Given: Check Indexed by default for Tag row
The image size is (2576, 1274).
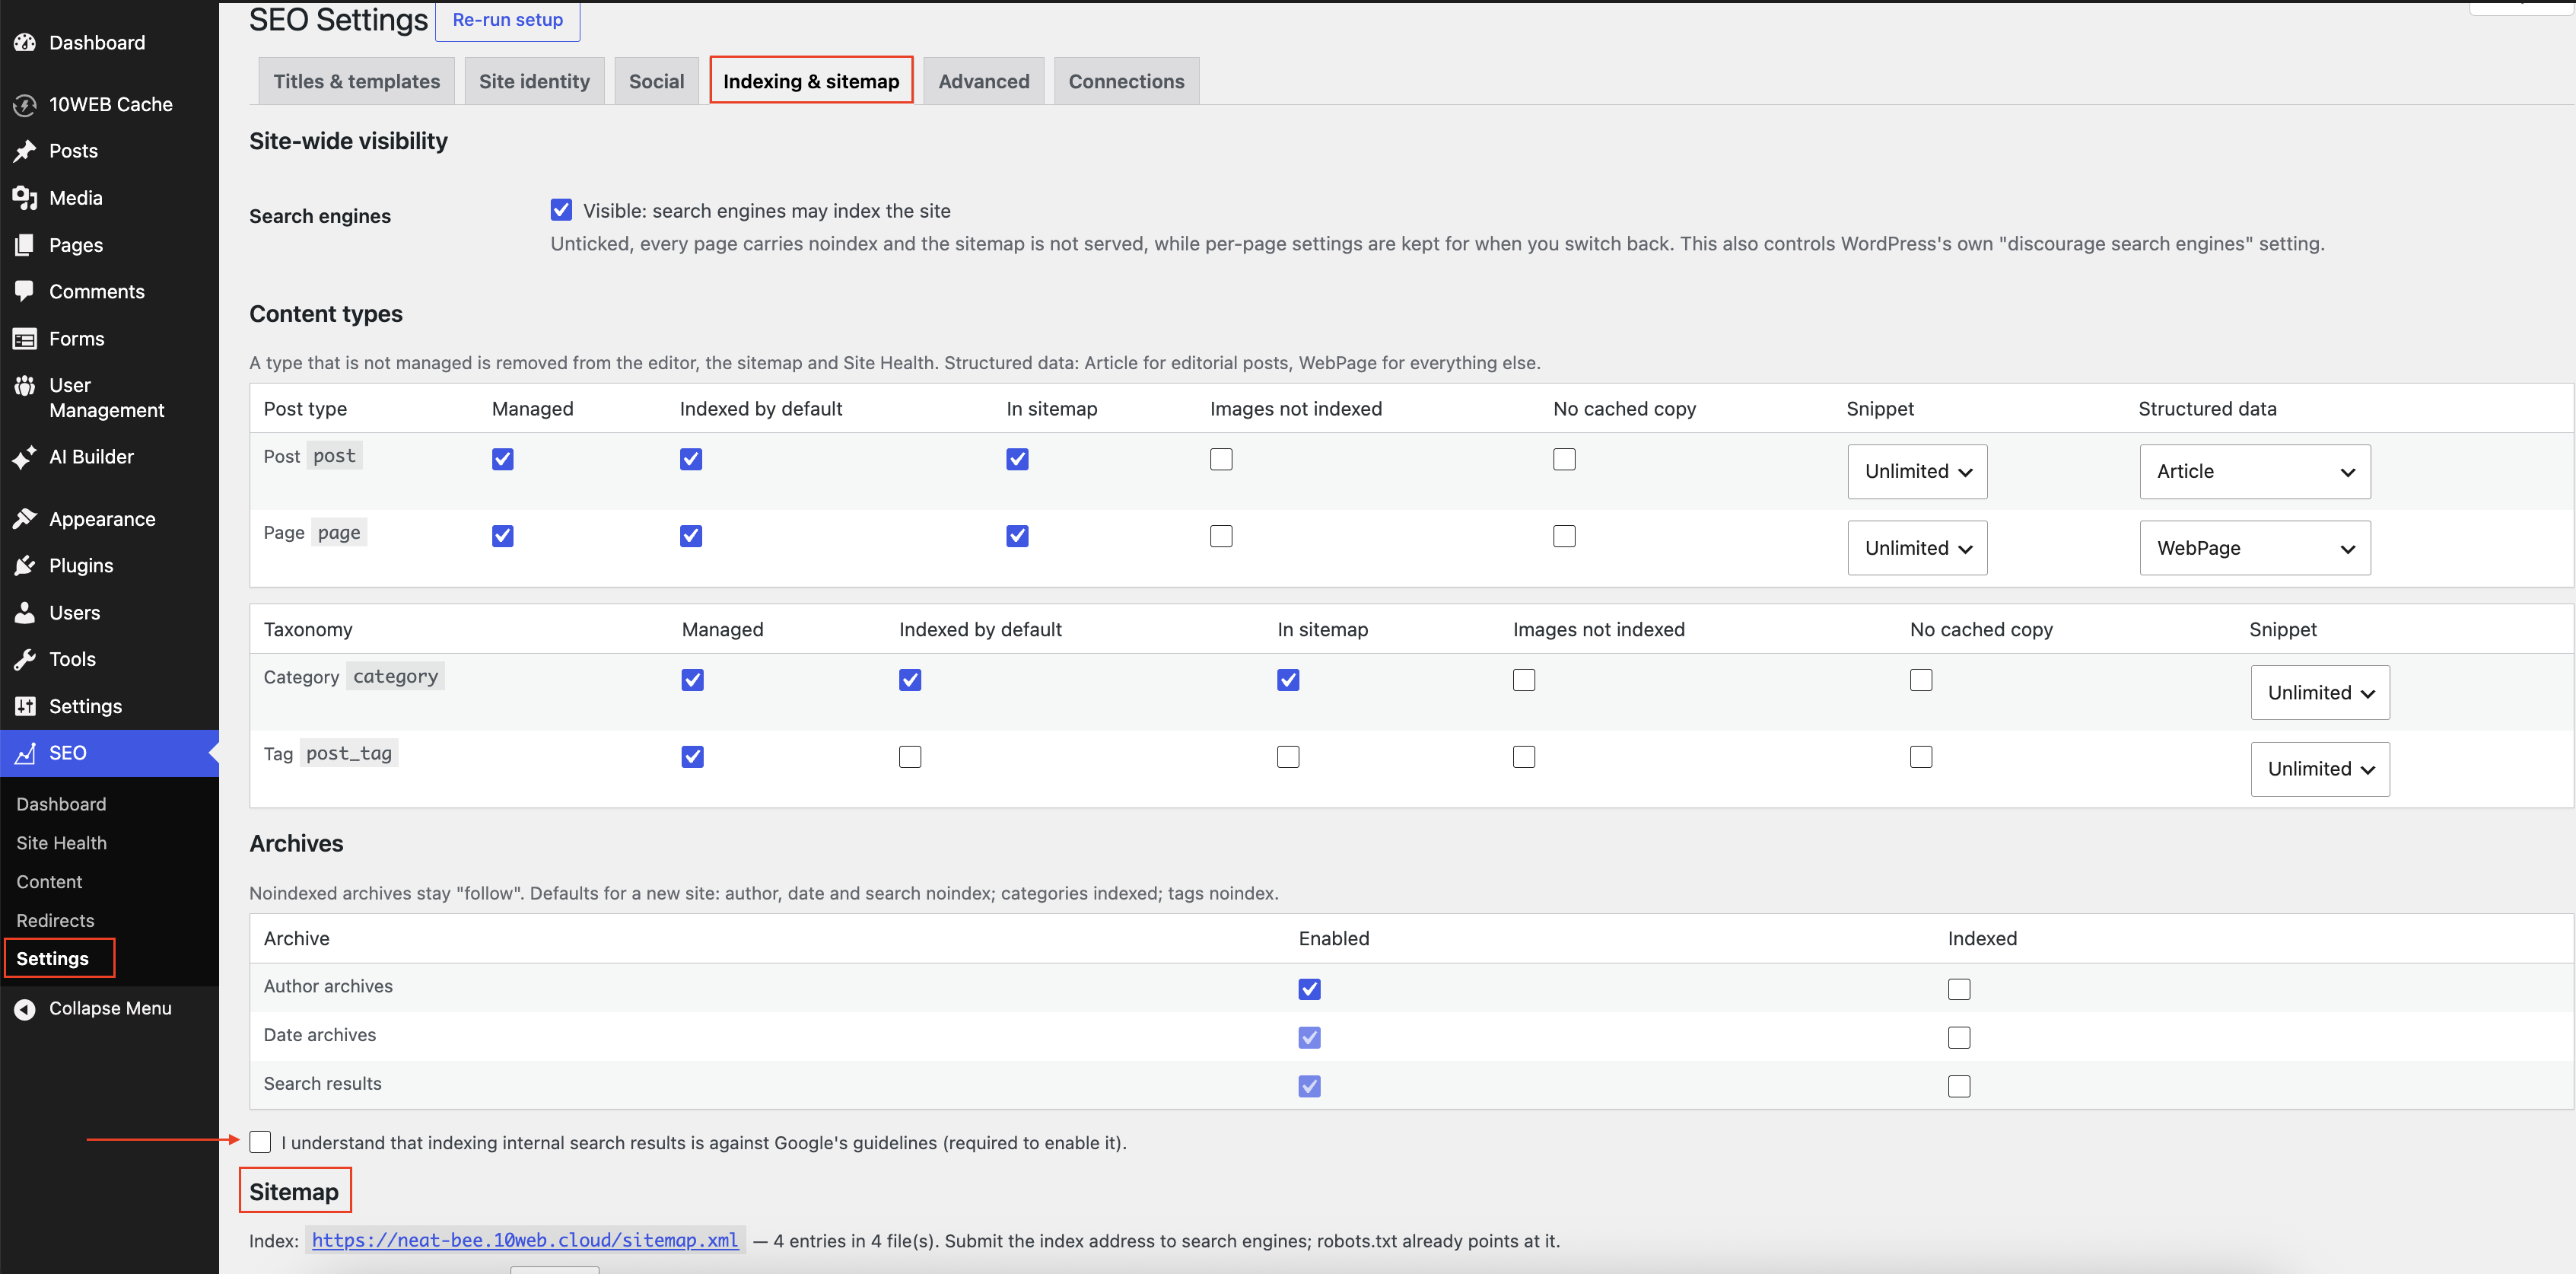Looking at the screenshot, I should [x=910, y=757].
